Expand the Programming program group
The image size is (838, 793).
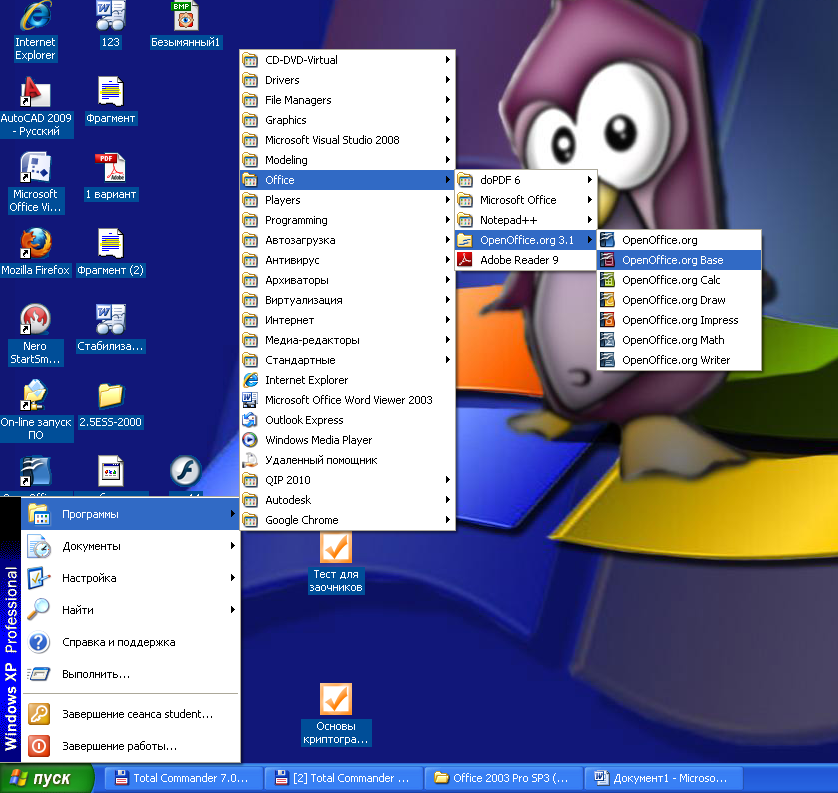(347, 220)
